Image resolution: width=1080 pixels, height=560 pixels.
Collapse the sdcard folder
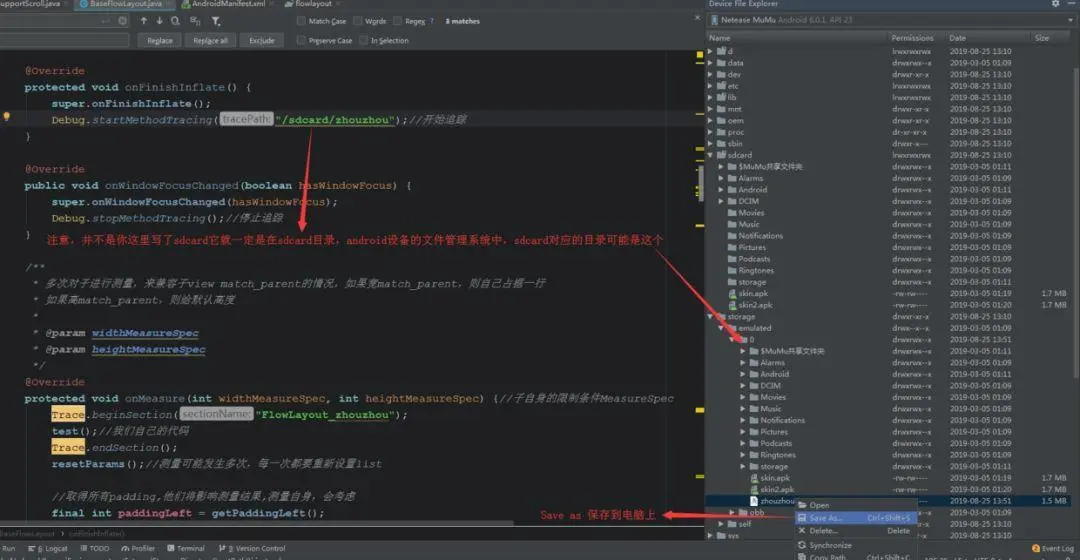click(710, 155)
